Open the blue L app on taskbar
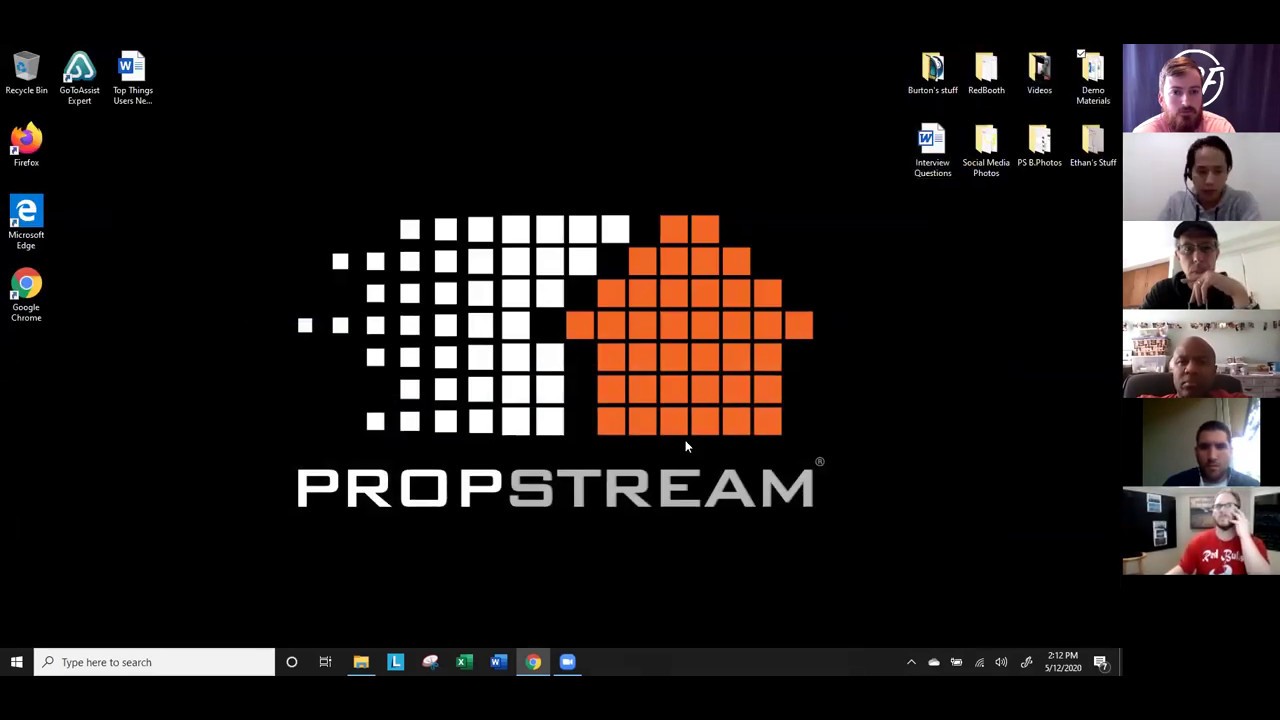This screenshot has width=1280, height=720. (x=396, y=662)
